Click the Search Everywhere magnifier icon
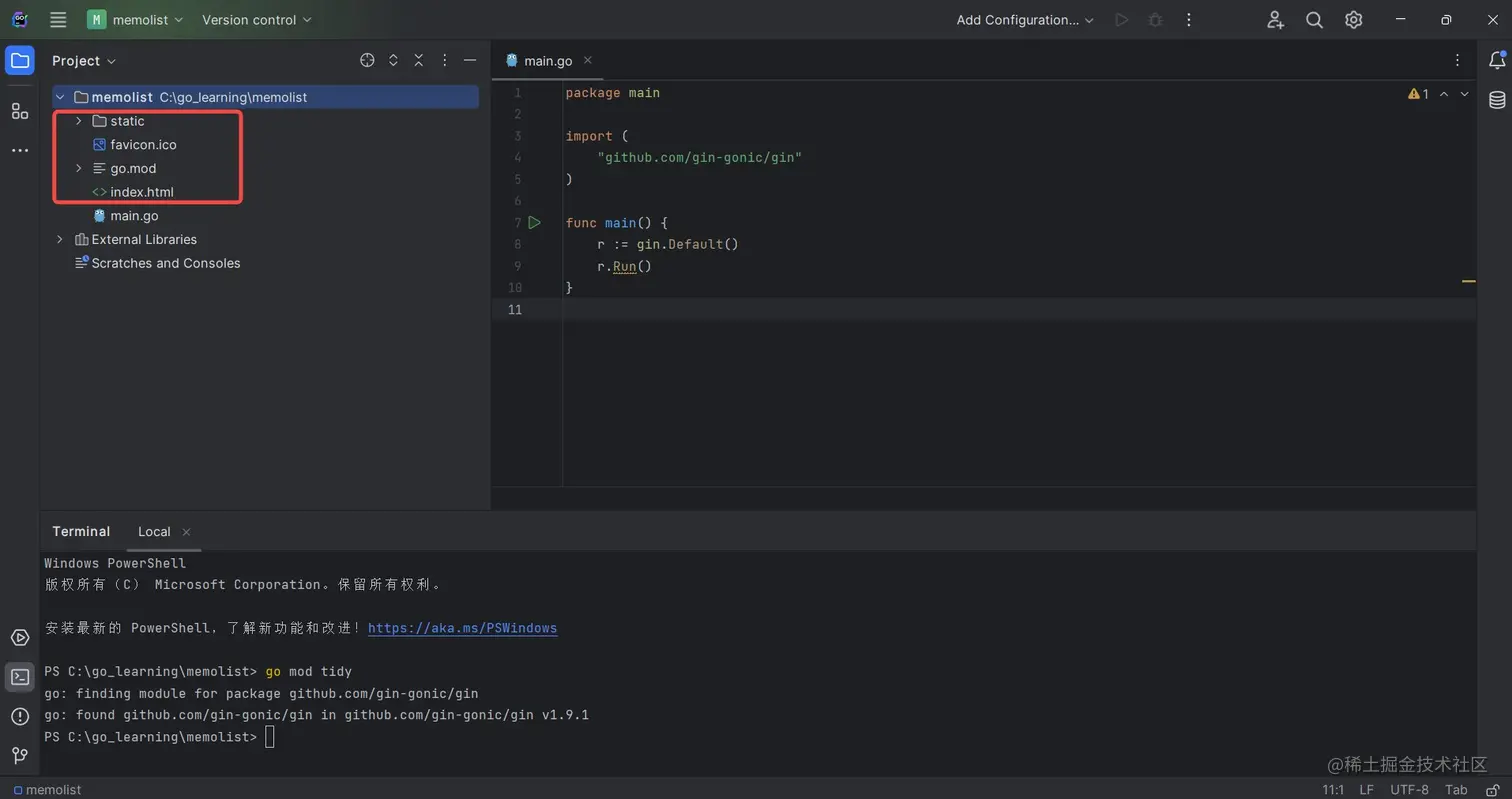The width and height of the screenshot is (1512, 799). coord(1315,20)
